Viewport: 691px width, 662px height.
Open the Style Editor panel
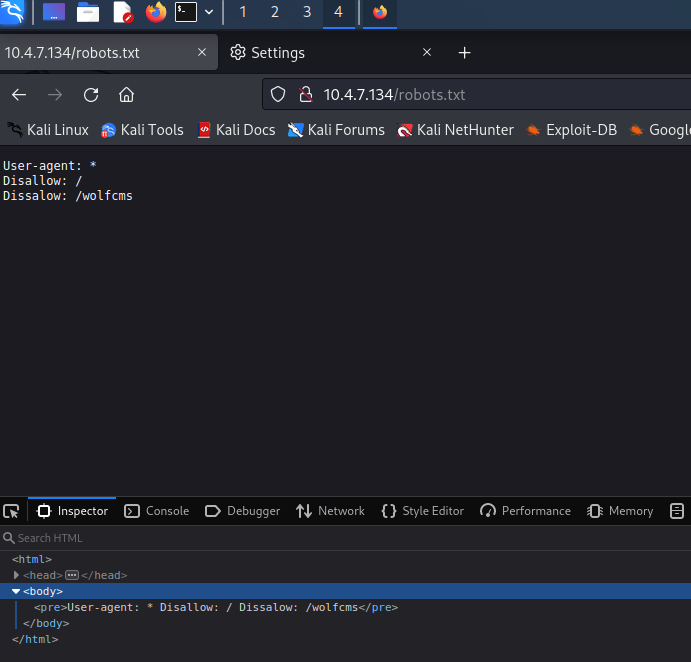click(422, 511)
